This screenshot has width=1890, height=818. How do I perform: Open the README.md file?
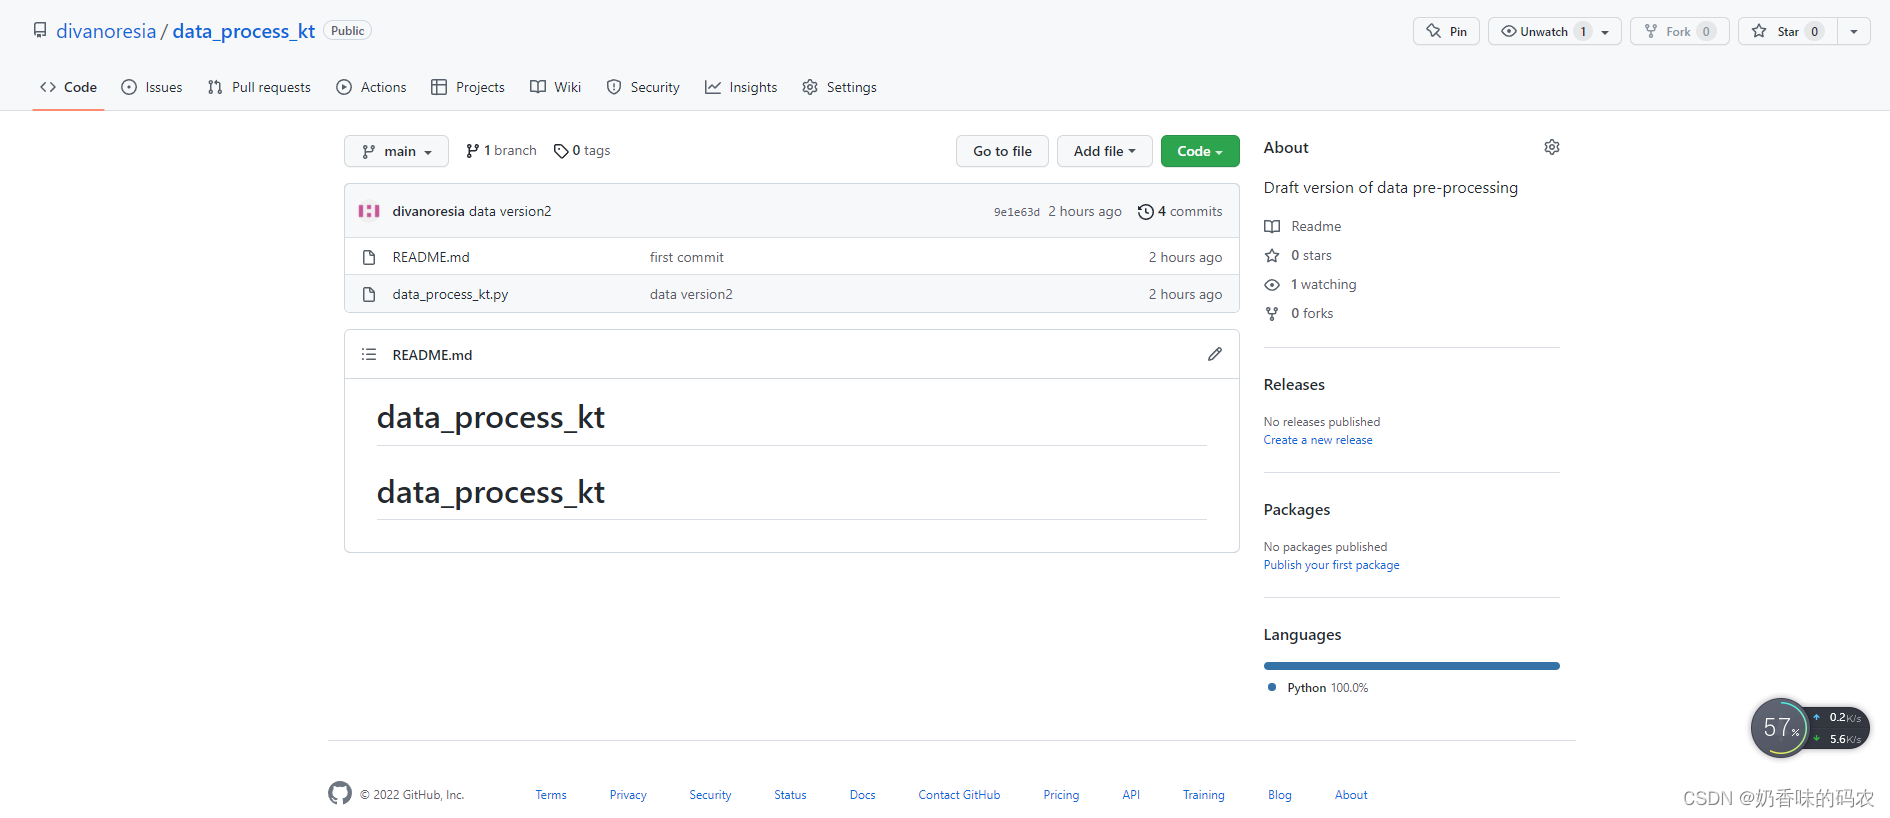[x=431, y=257]
